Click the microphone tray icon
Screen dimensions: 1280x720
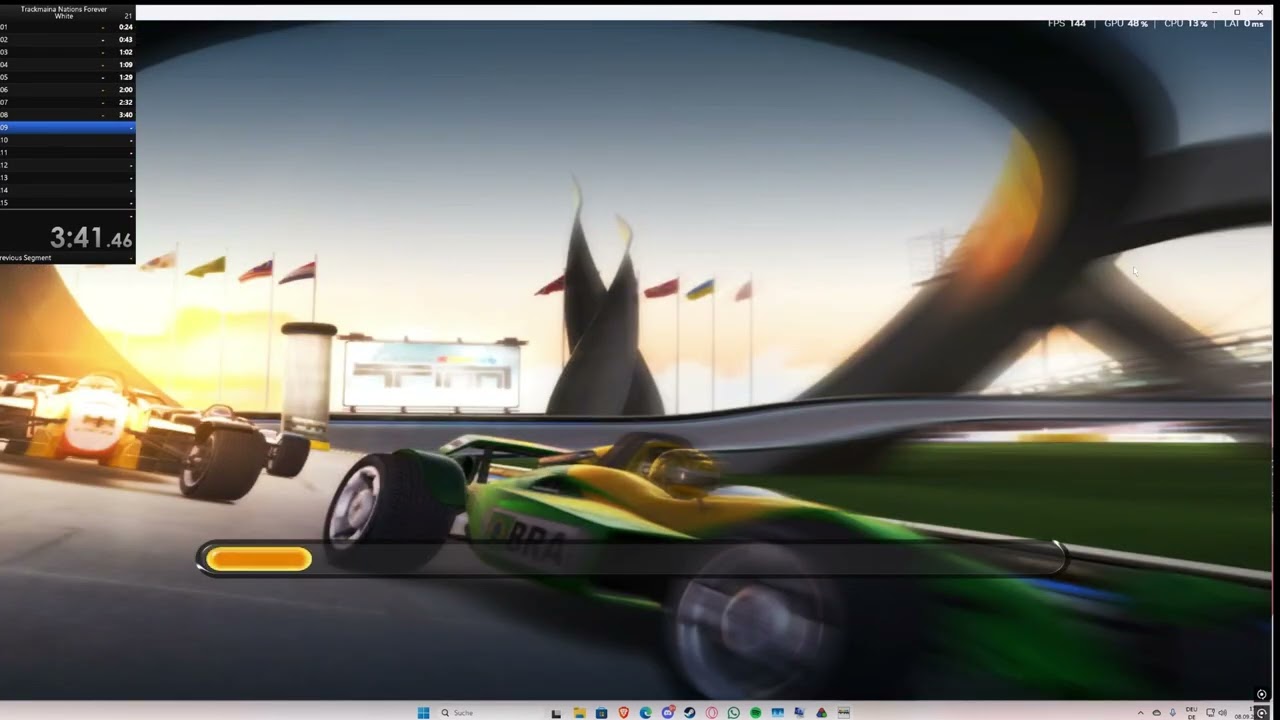1173,713
